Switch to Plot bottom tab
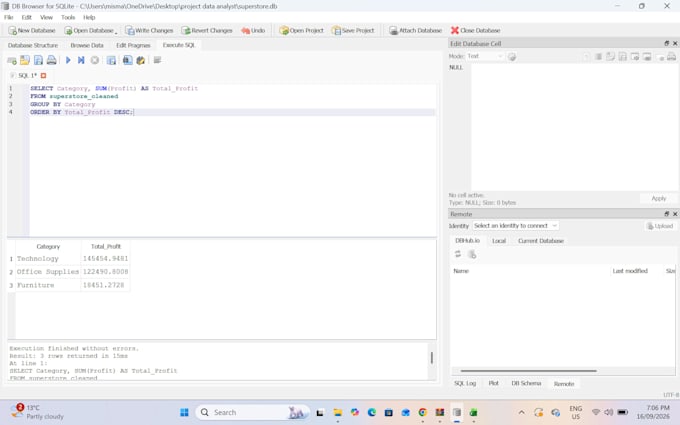This screenshot has width=680, height=425. (494, 383)
